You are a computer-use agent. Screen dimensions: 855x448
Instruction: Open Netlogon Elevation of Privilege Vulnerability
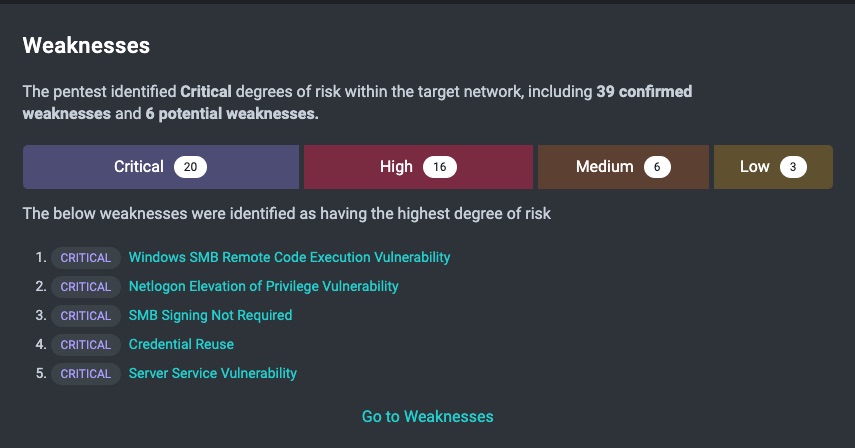point(263,286)
